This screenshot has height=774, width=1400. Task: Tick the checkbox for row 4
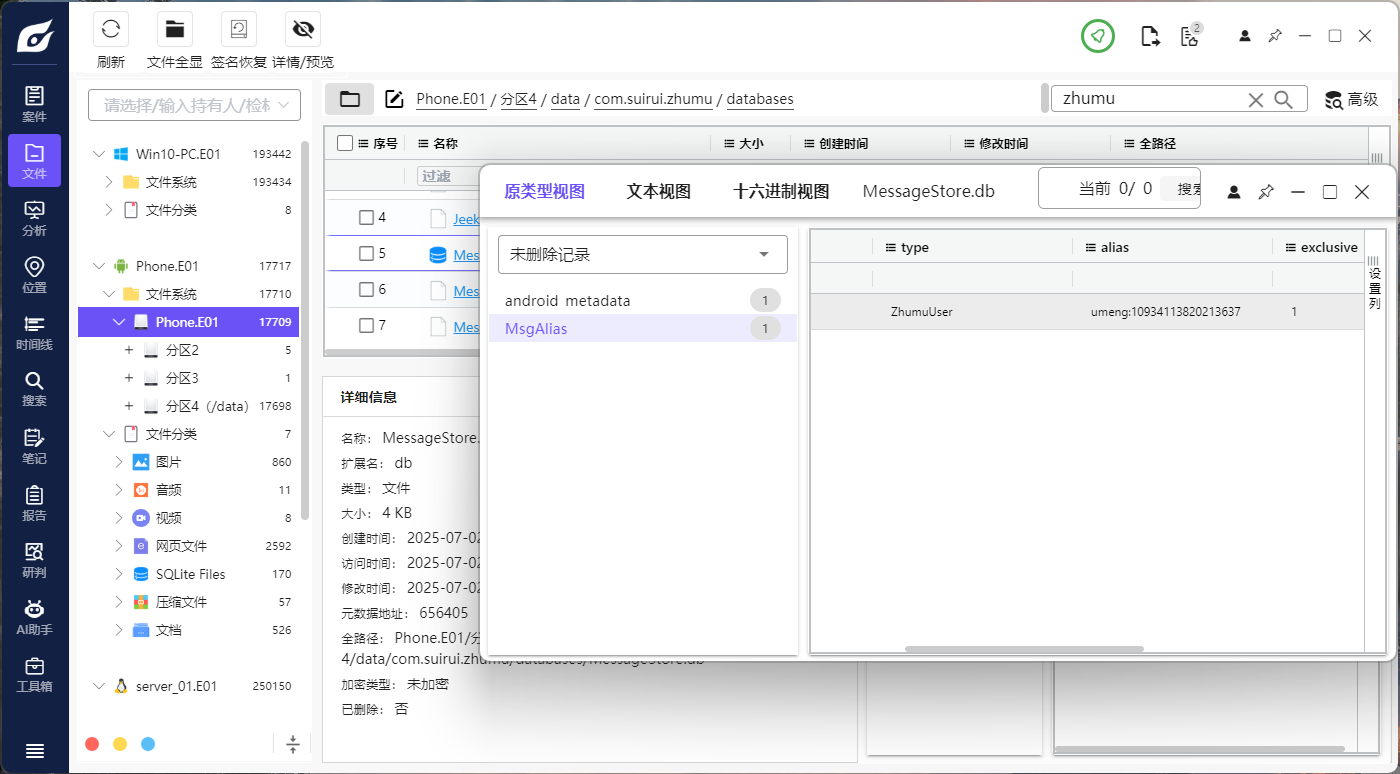point(366,217)
